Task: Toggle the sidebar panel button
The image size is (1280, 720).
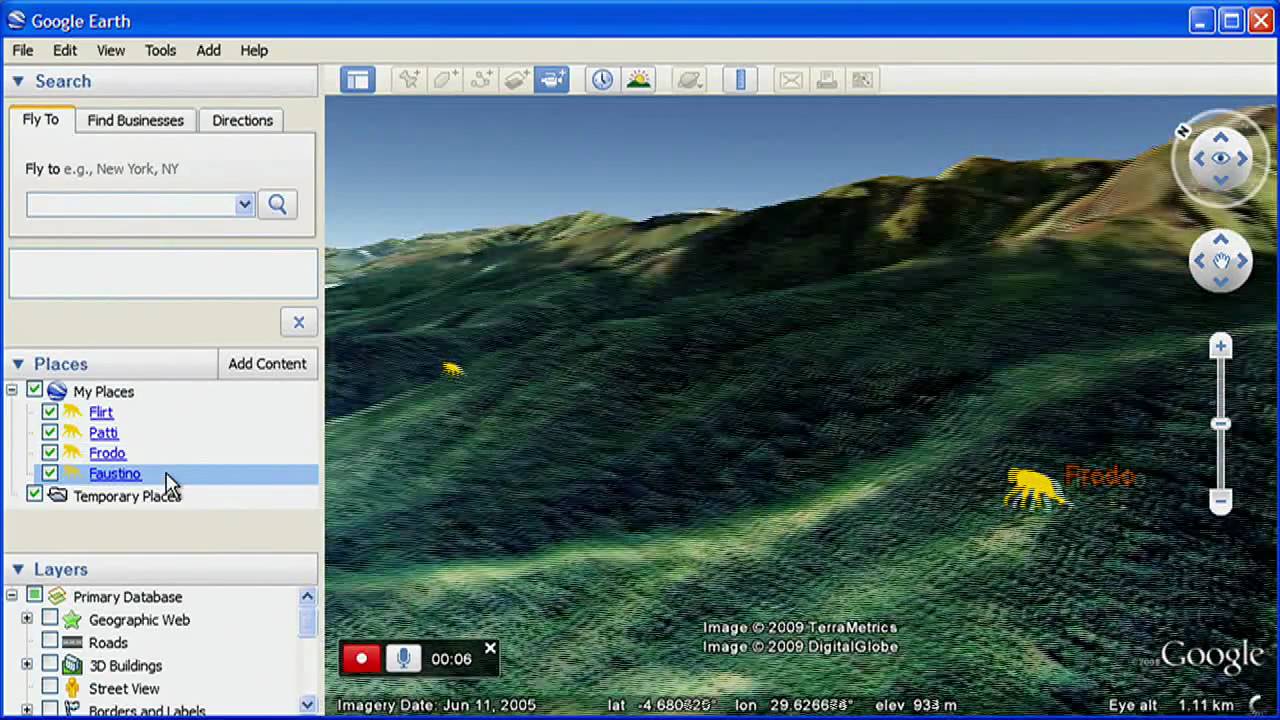Action: [x=357, y=80]
